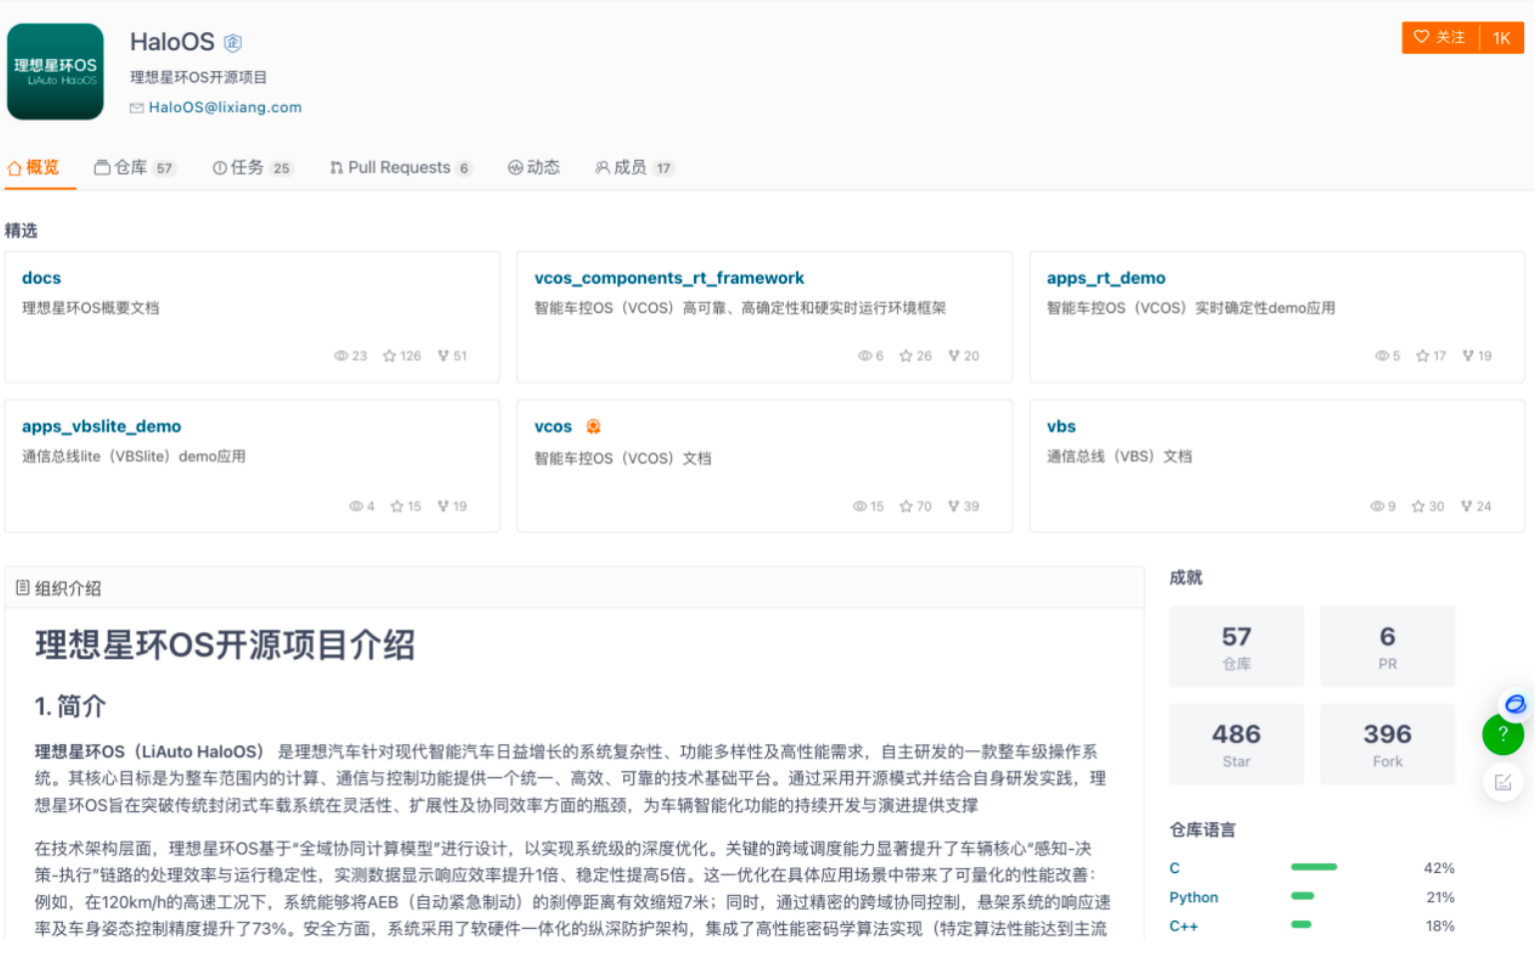The width and height of the screenshot is (1536, 972).
Task: Click the 6 PR achievement tile
Action: point(1387,647)
